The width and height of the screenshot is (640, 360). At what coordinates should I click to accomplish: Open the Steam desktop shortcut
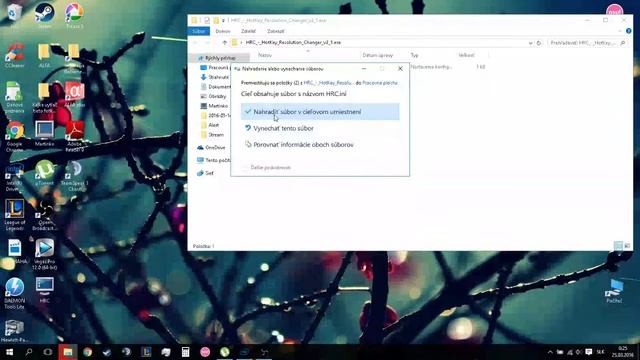pyautogui.click(x=44, y=16)
